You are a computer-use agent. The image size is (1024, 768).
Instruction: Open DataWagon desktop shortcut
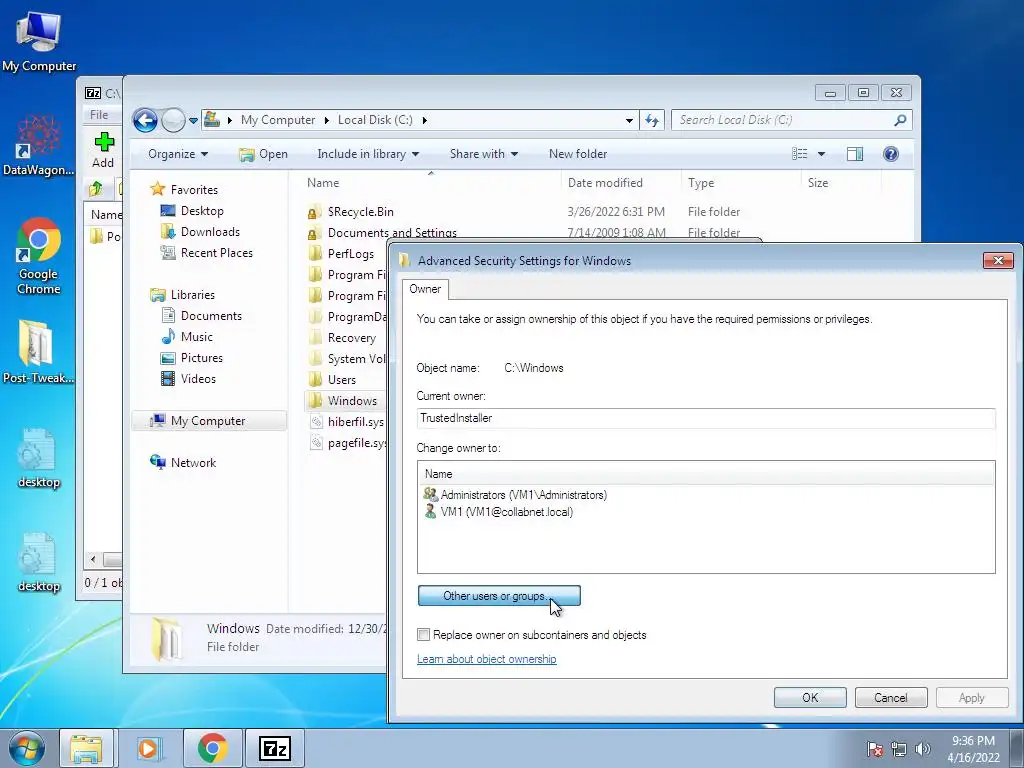39,145
